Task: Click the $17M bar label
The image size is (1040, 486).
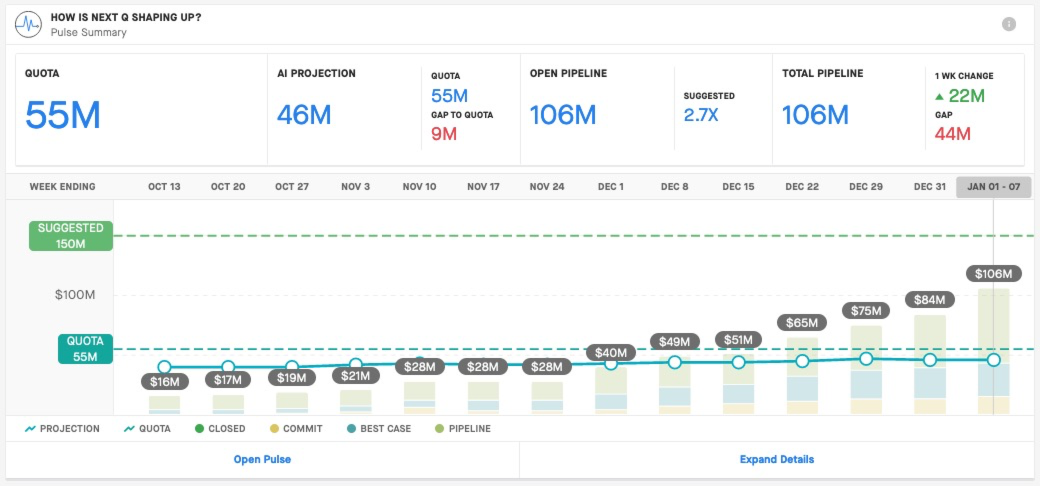Action: (228, 380)
